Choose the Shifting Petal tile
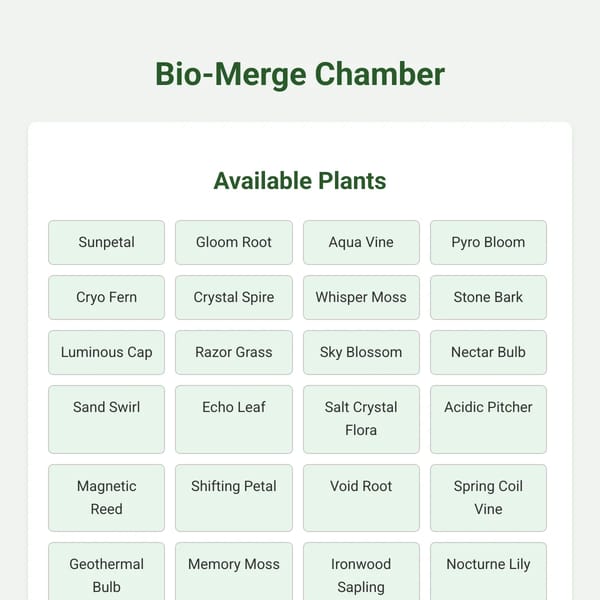The width and height of the screenshot is (600, 600). pos(234,498)
